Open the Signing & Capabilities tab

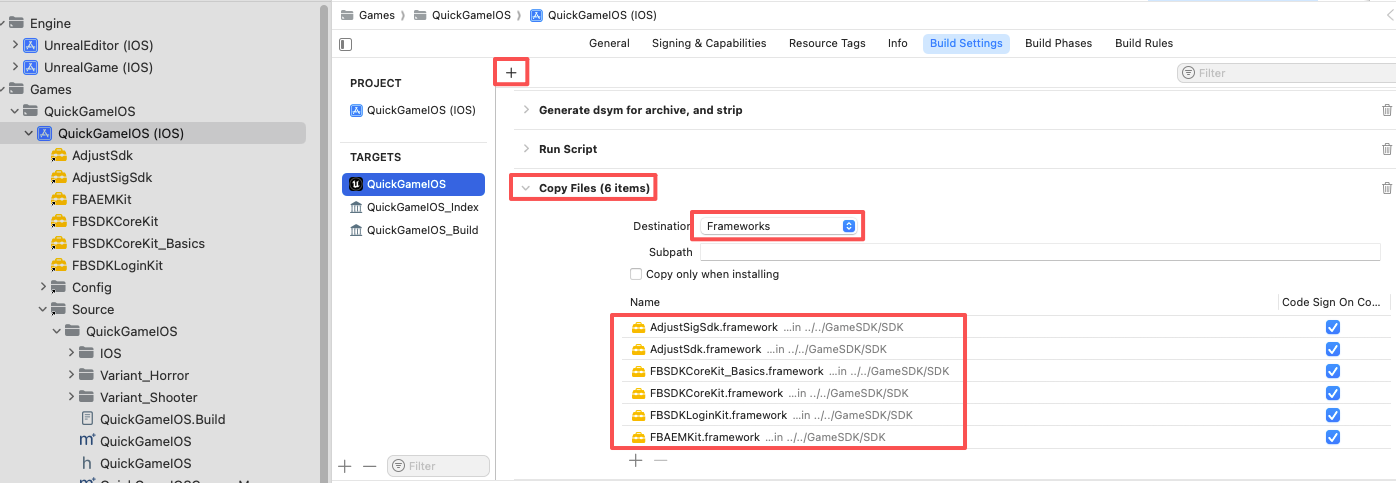coord(708,44)
